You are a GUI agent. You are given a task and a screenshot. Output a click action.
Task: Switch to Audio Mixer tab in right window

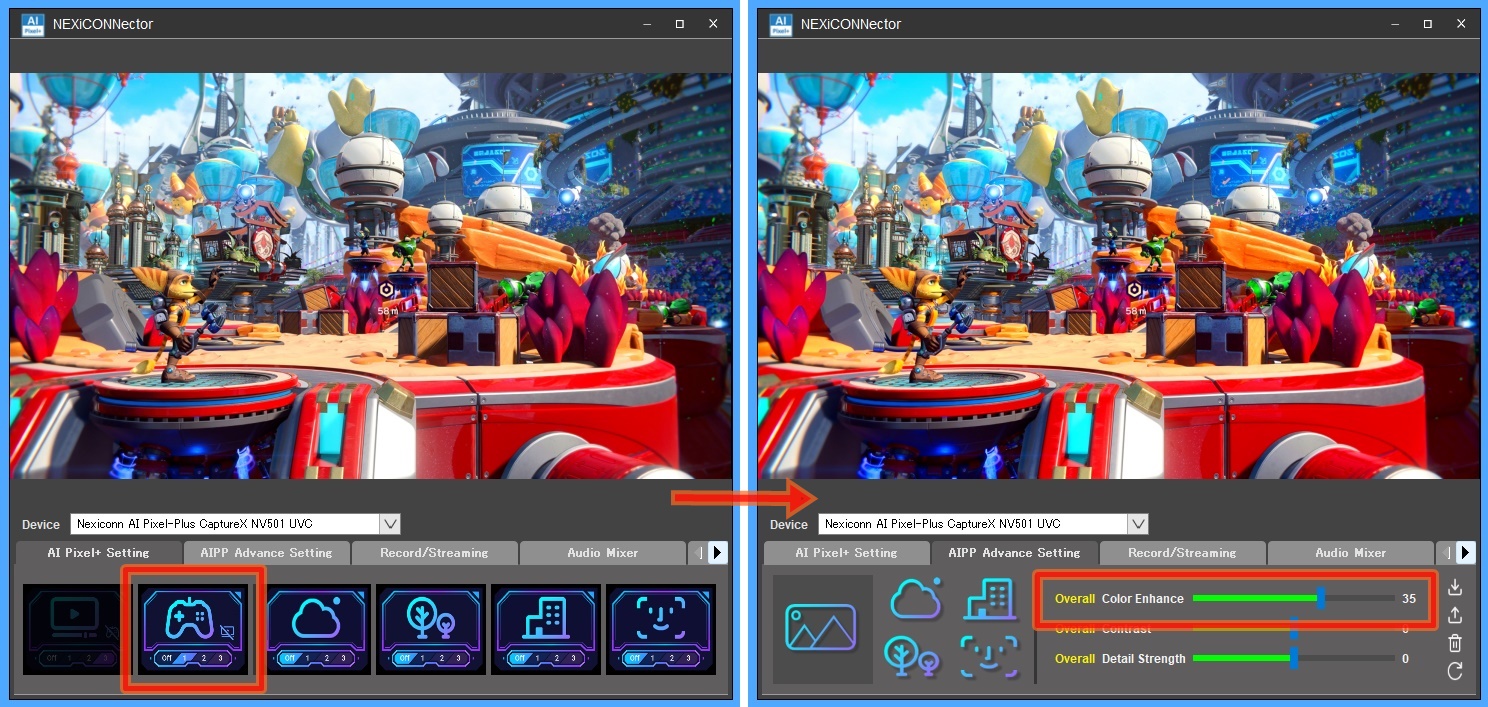[1351, 552]
